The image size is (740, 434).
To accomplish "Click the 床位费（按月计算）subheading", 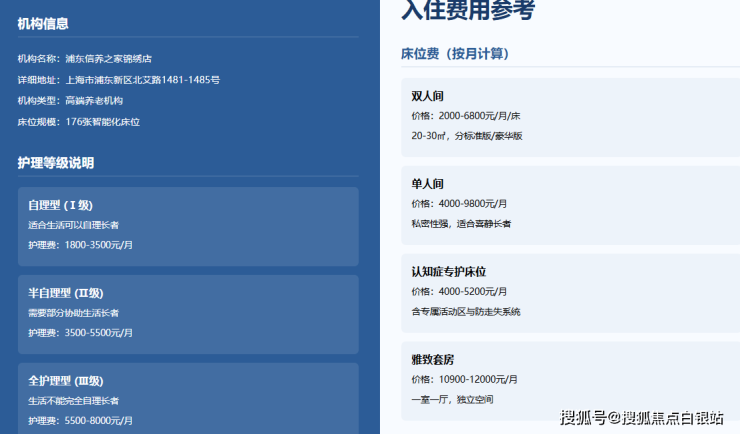I will pos(455,54).
